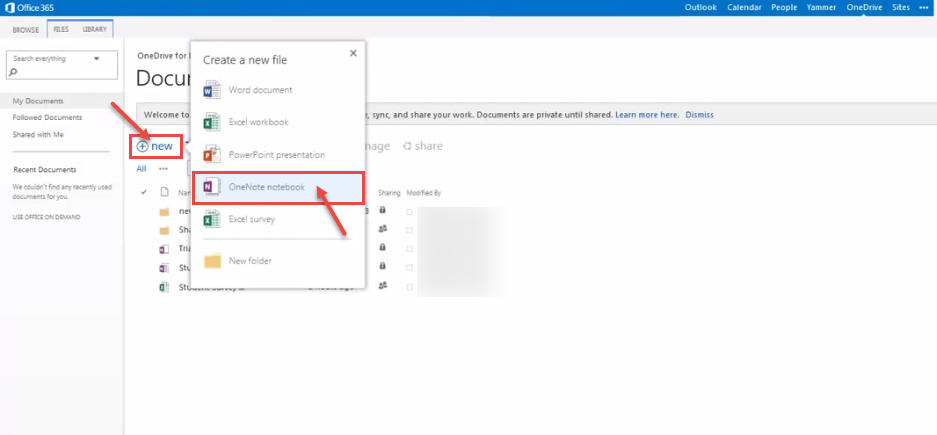This screenshot has height=435, width=937.
Task: Click the lock sharing icon in third row
Action: point(382,247)
